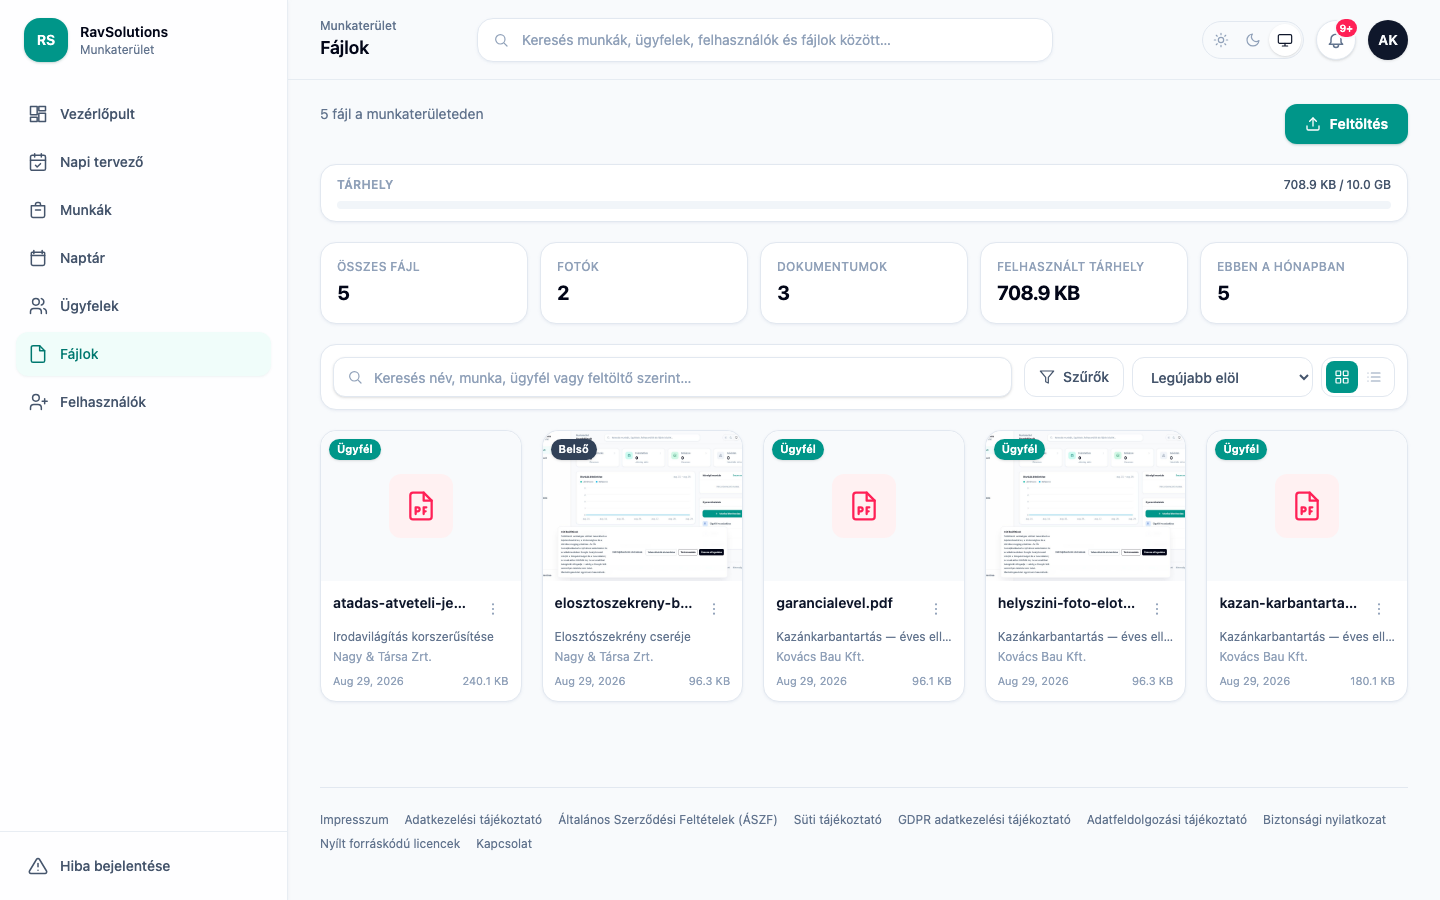Open the elosztoszekreny photo thumbnail
The width and height of the screenshot is (1440, 900).
642,506
